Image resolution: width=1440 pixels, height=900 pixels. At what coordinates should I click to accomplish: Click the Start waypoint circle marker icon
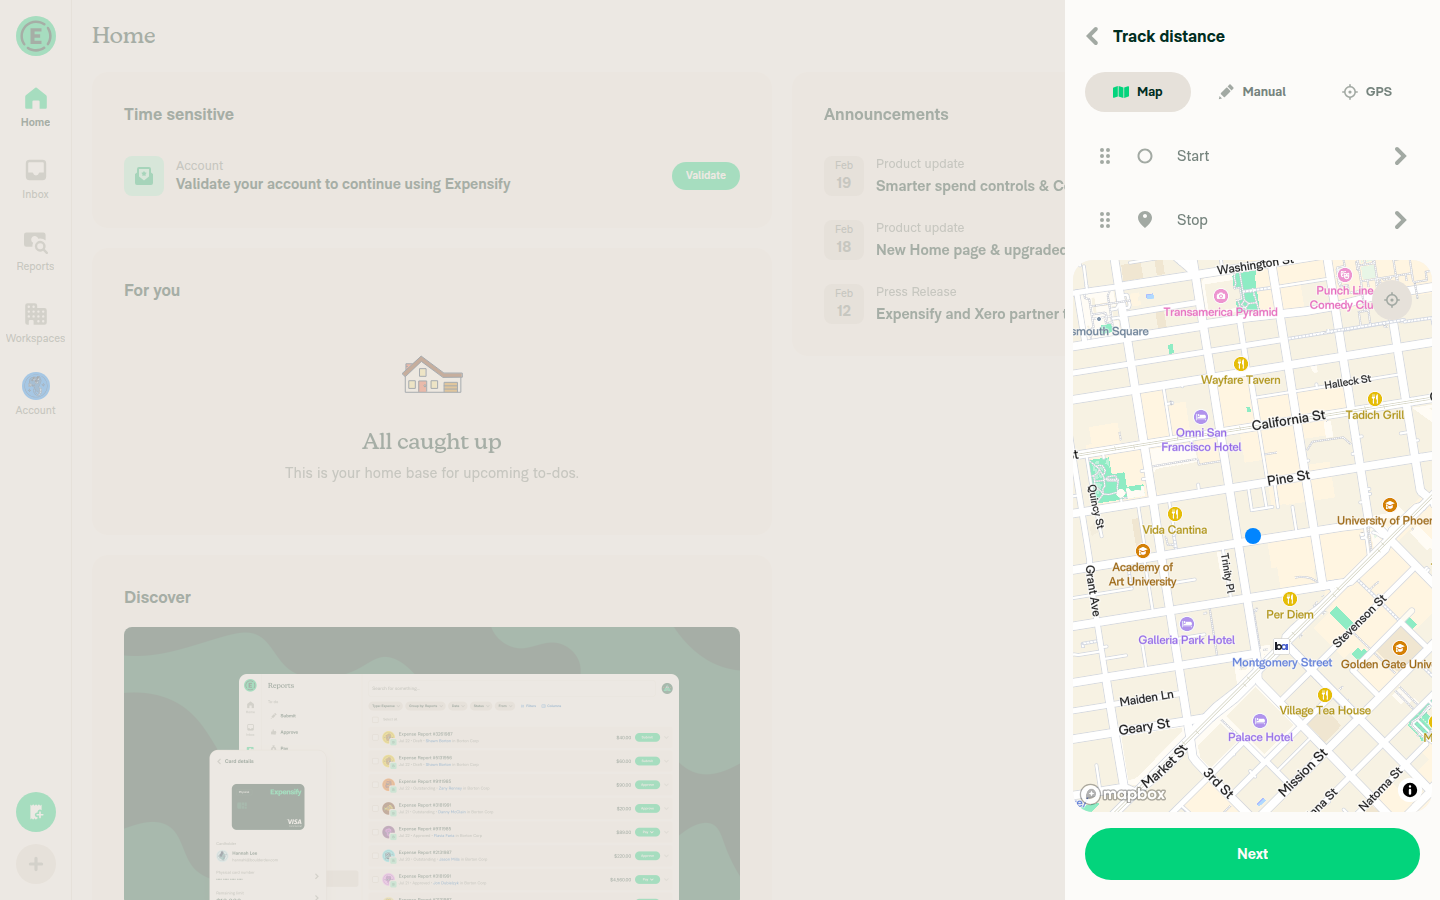[1145, 155]
